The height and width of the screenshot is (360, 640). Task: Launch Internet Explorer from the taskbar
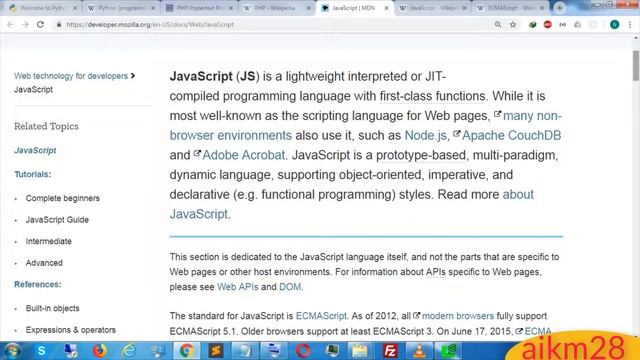click(x=129, y=351)
